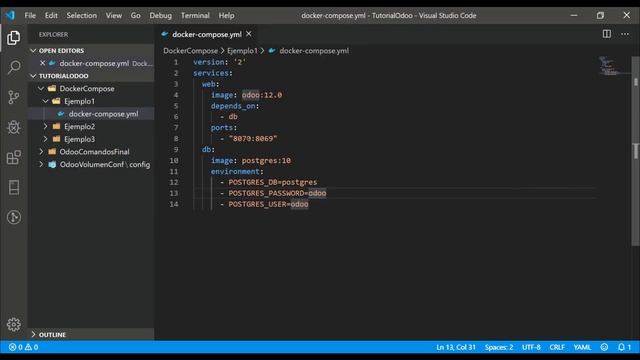Open the File menu
Image resolution: width=640 pixels, height=360 pixels.
[30, 16]
